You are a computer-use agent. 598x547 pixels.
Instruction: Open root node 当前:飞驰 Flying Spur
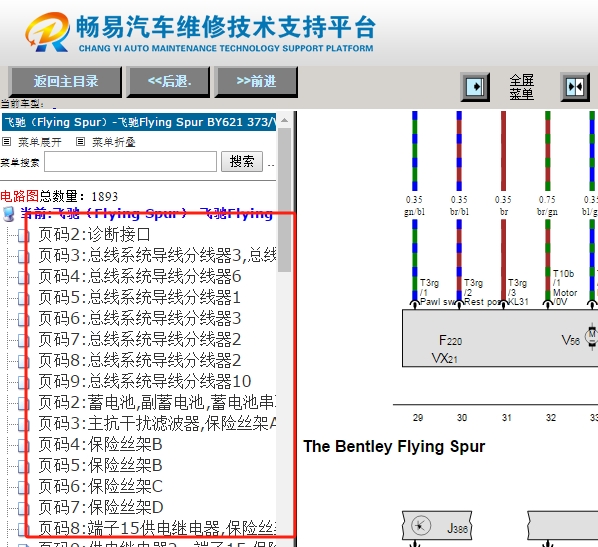click(147, 214)
